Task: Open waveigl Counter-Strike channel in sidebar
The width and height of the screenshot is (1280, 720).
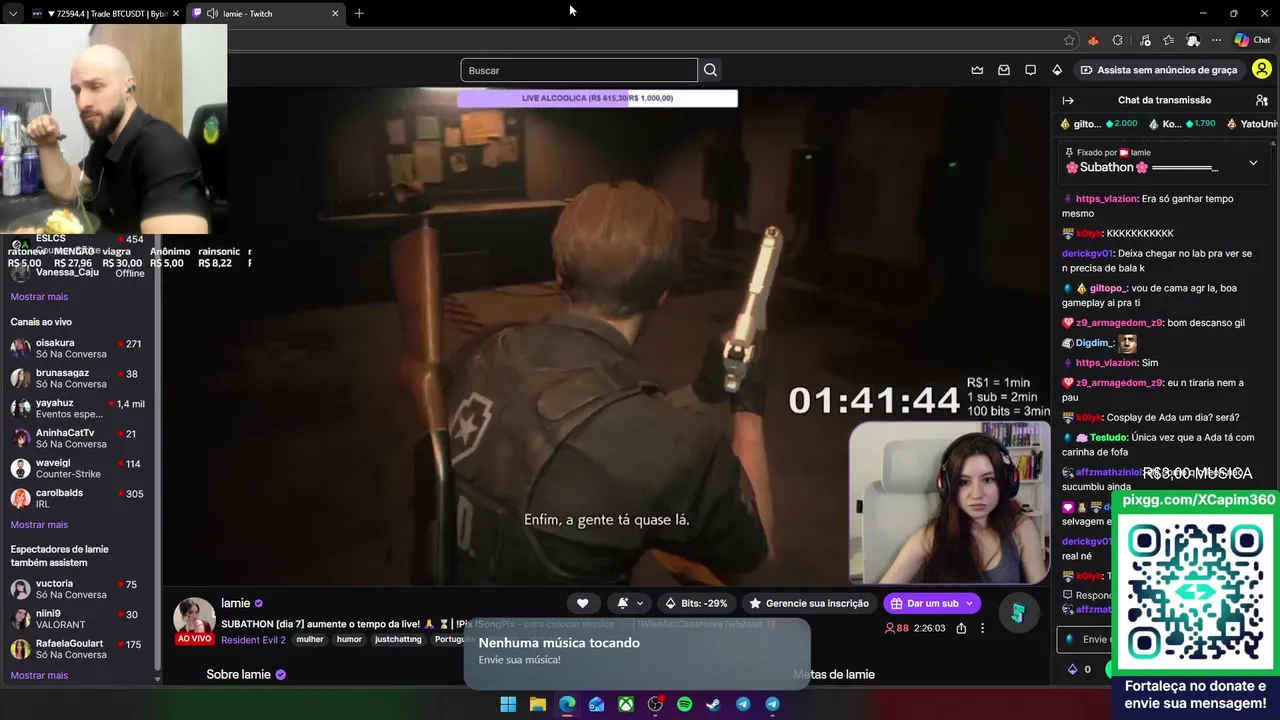Action: click(x=80, y=469)
